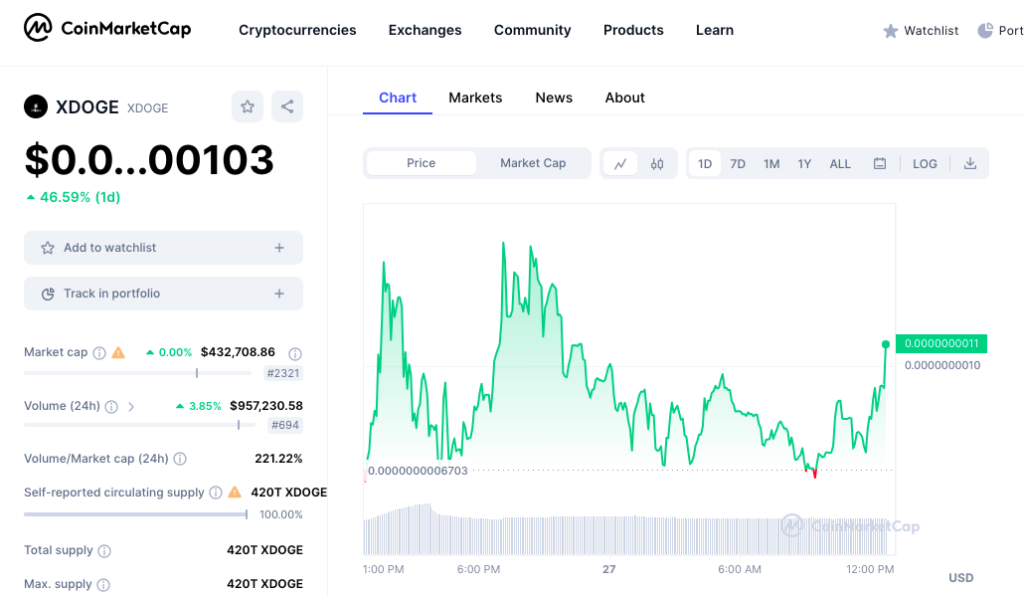Screen dimensions: 1024x596
Task: Click the star icon beside the XDOGE name
Action: click(x=247, y=106)
